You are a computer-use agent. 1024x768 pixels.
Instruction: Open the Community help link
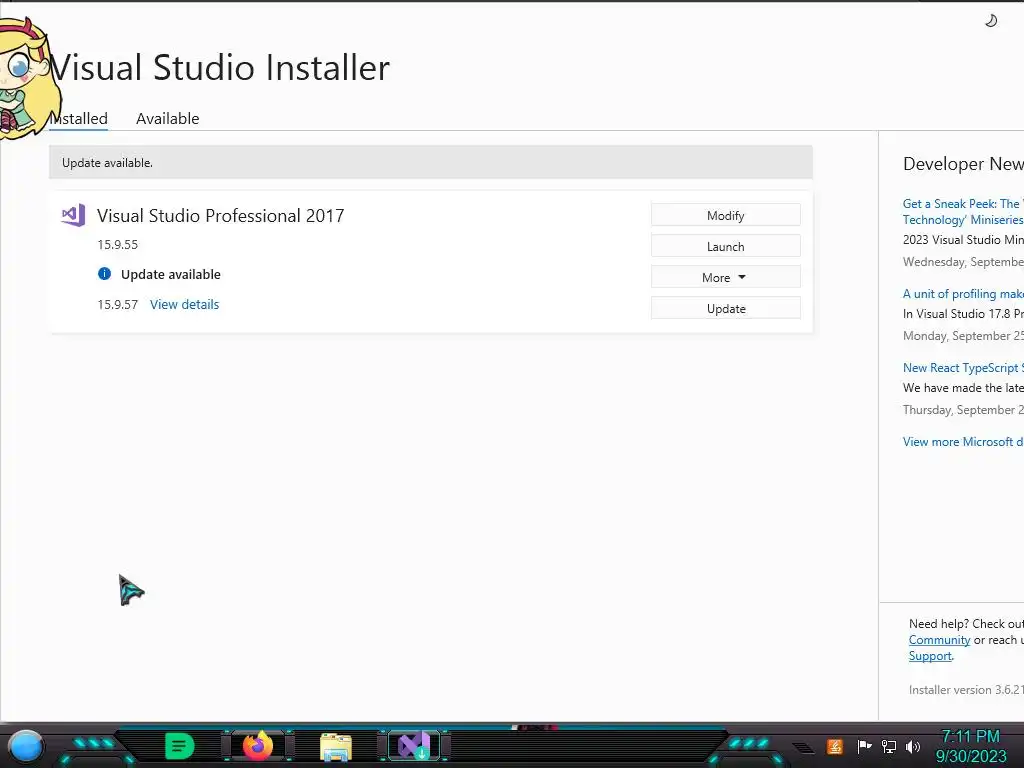(939, 640)
